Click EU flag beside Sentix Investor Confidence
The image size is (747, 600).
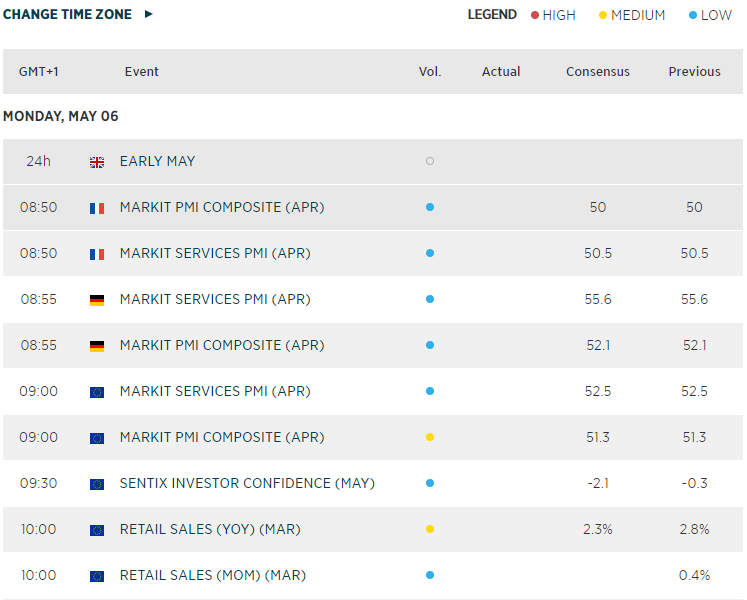point(97,484)
